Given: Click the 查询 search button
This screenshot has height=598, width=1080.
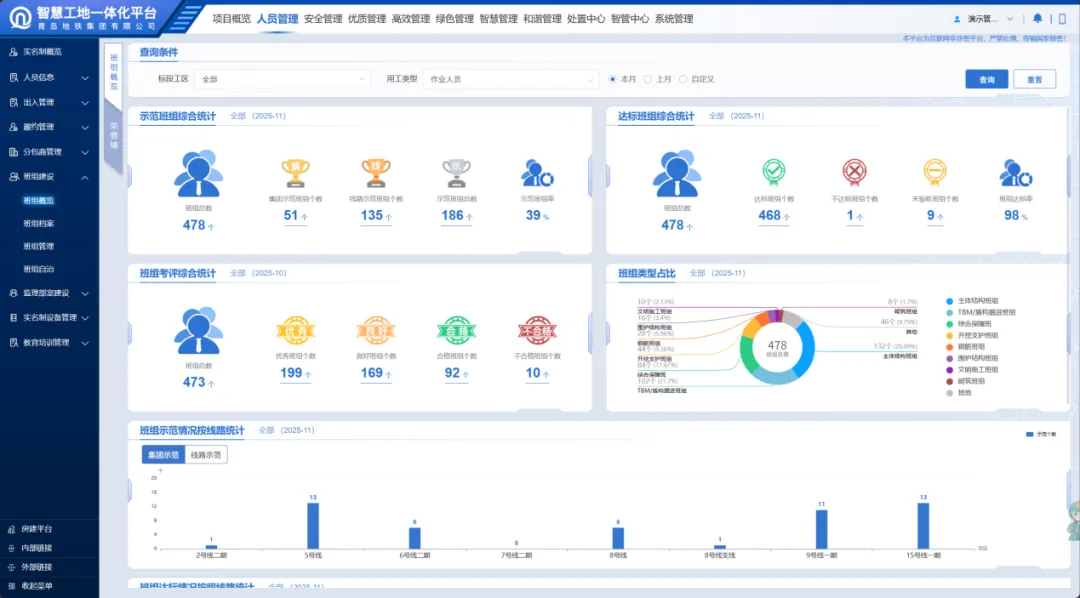Looking at the screenshot, I should tap(986, 79).
